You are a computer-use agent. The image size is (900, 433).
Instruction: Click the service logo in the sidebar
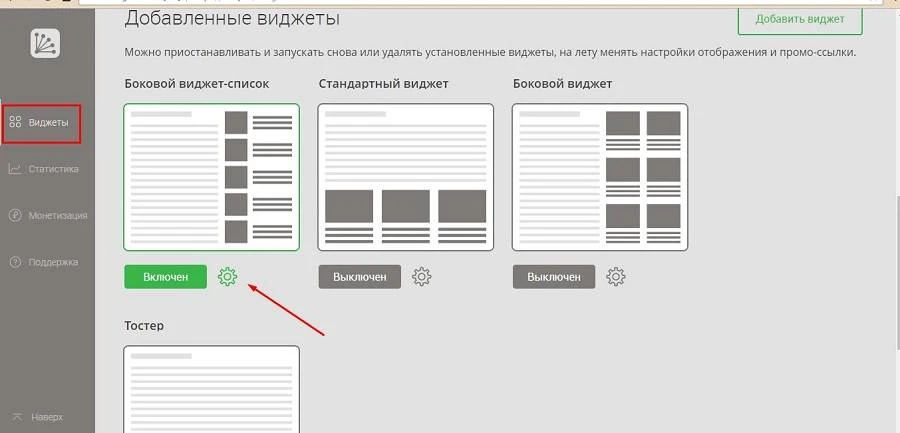[x=45, y=43]
